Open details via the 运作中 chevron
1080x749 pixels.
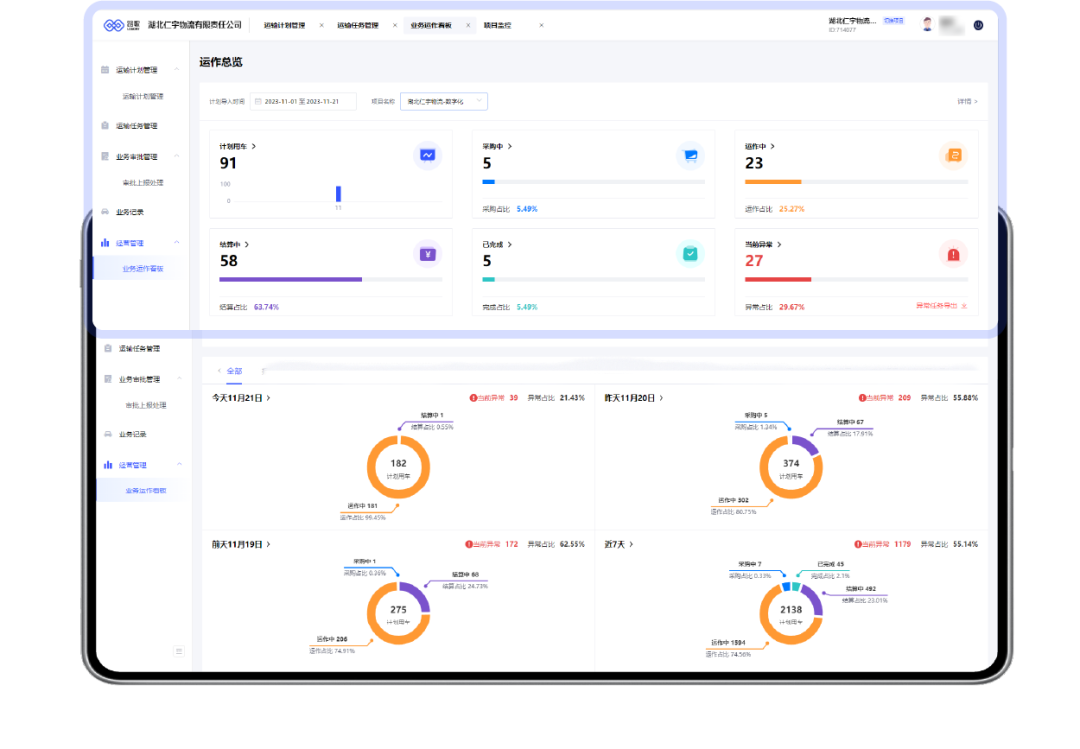[773, 146]
